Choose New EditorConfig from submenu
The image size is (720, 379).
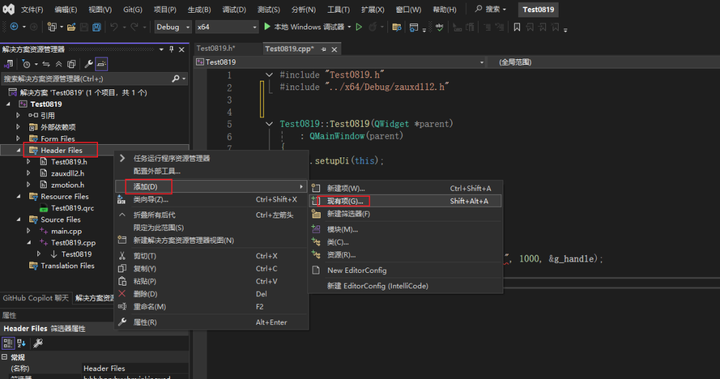(x=405, y=271)
